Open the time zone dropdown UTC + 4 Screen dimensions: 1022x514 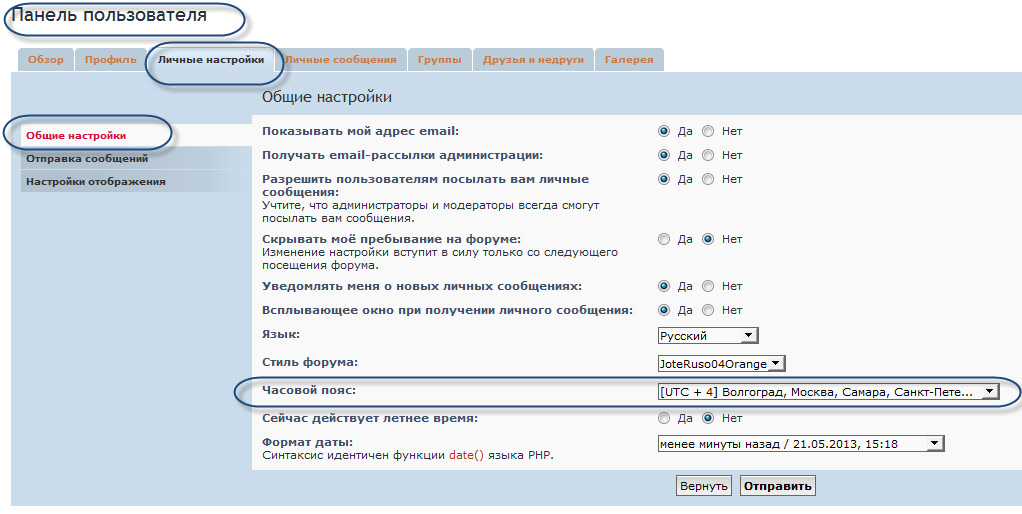pos(827,392)
